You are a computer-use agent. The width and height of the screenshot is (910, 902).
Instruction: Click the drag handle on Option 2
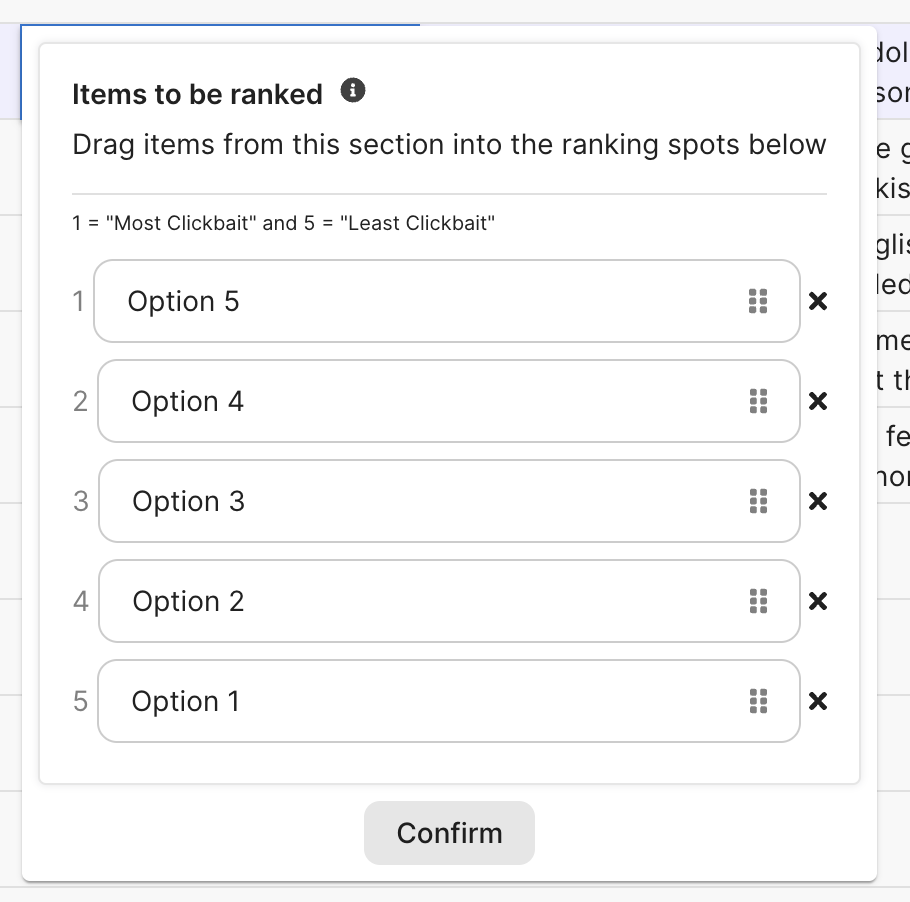pos(758,601)
